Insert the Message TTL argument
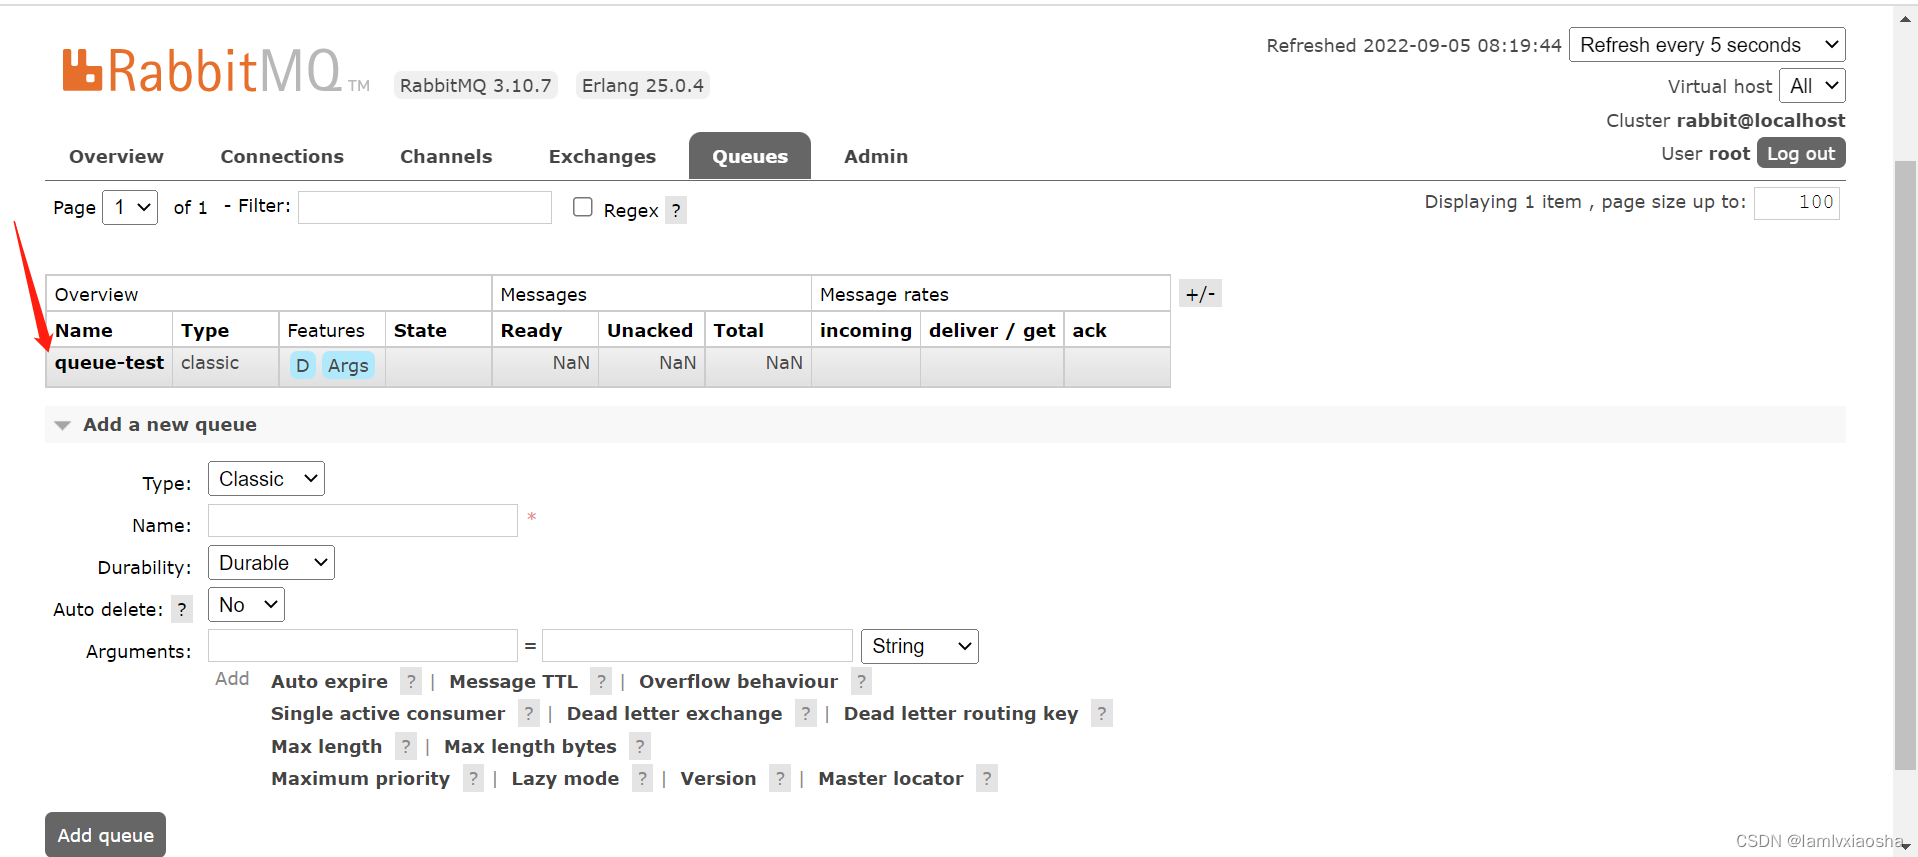The width and height of the screenshot is (1918, 857). coord(513,682)
